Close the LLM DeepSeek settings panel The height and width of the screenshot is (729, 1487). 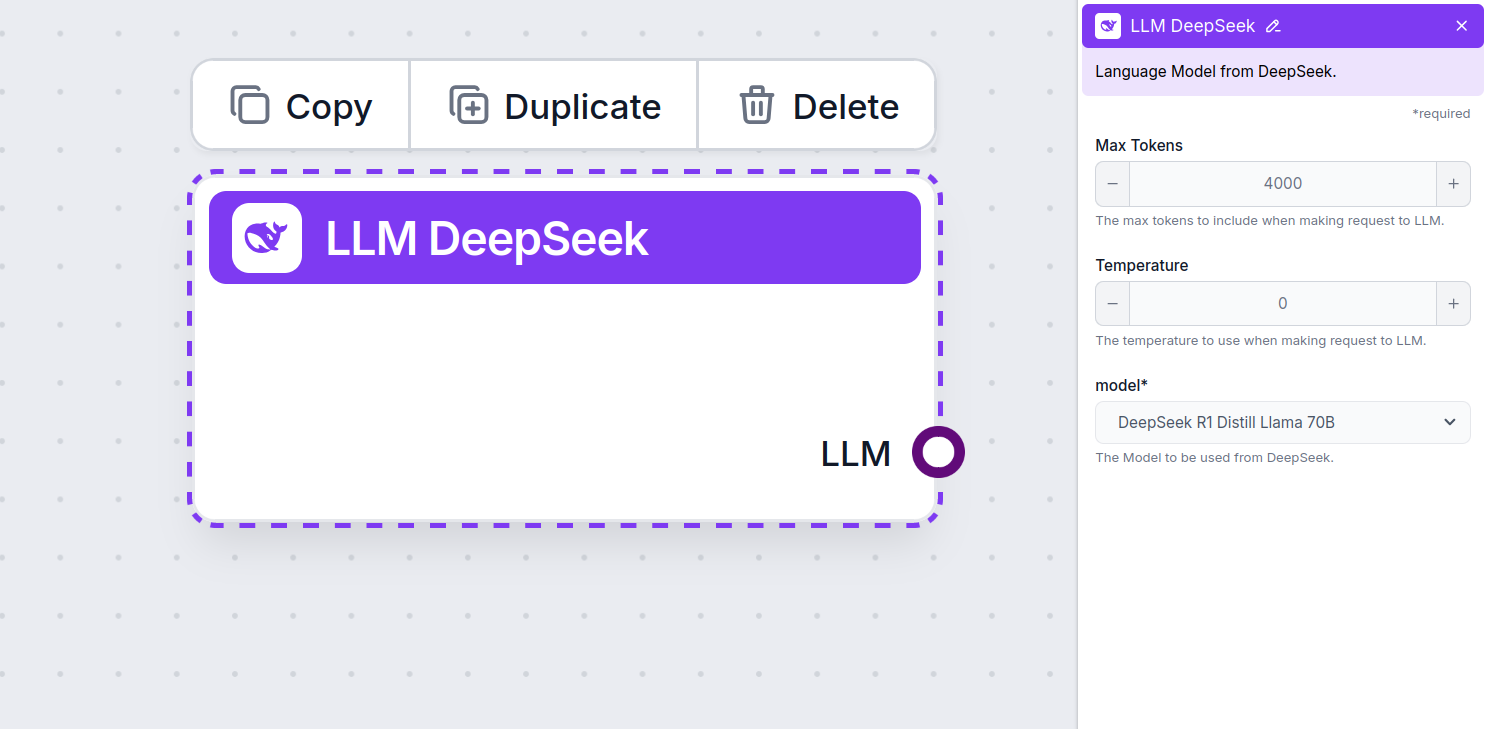point(1461,25)
